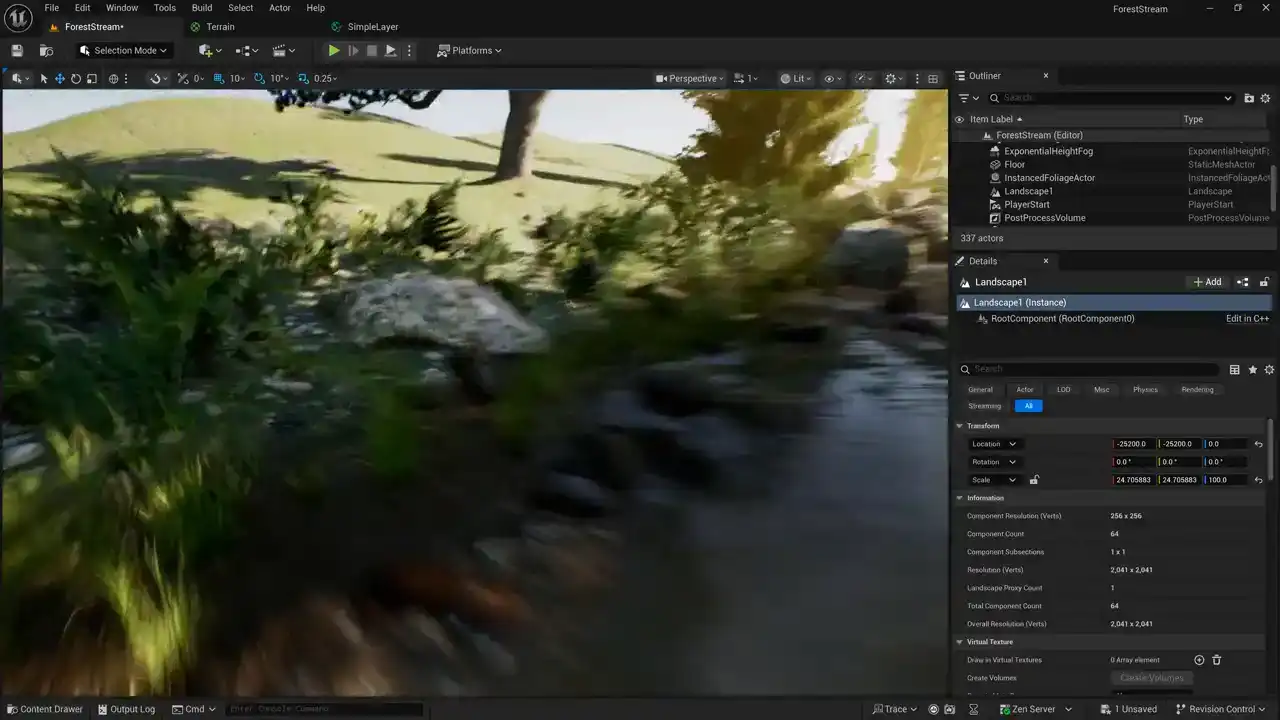Toggle the Landscape1 actor lock icon

pyautogui.click(x=1264, y=282)
